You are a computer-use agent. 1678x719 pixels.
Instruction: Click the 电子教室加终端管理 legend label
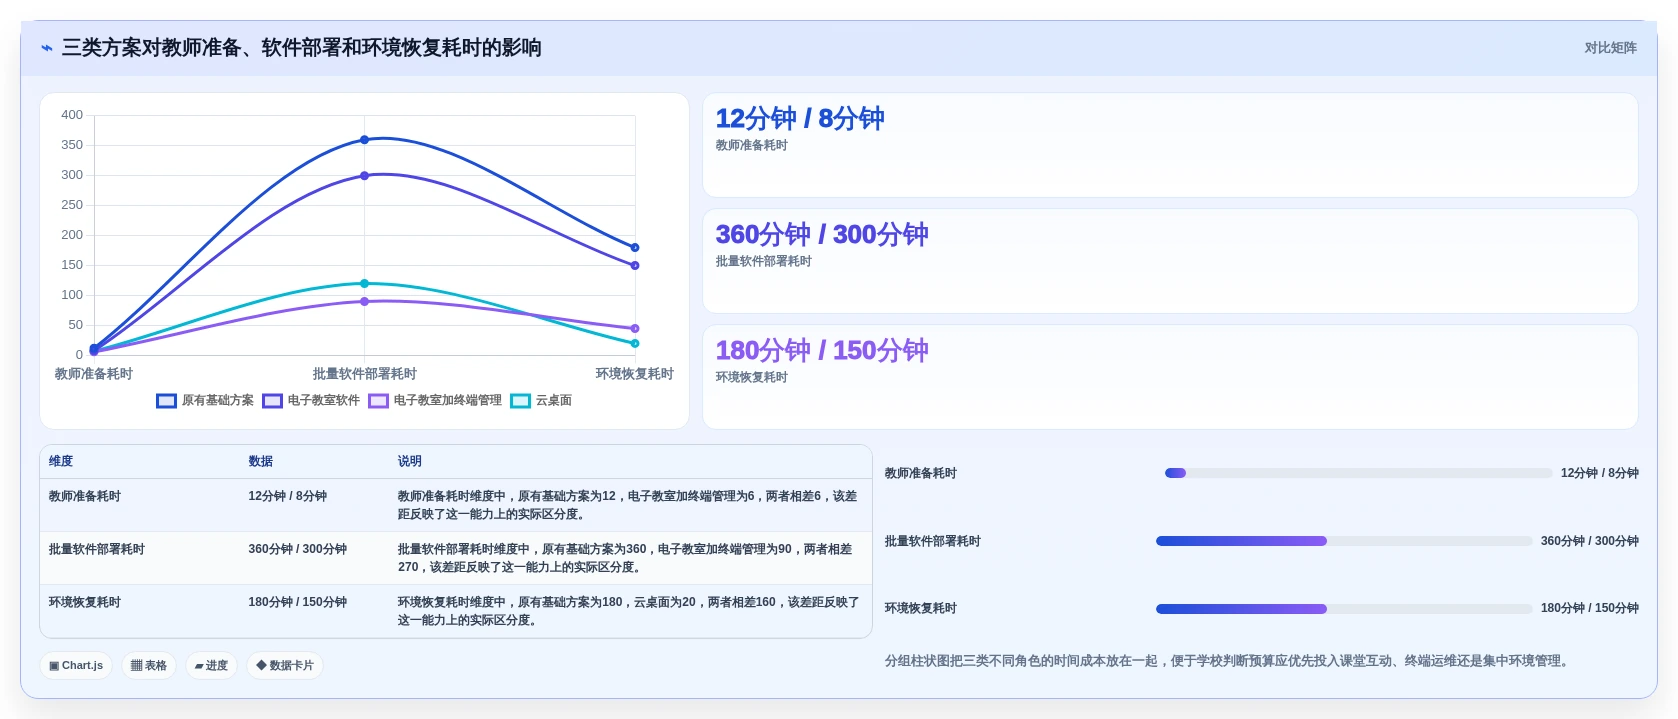coord(448,400)
